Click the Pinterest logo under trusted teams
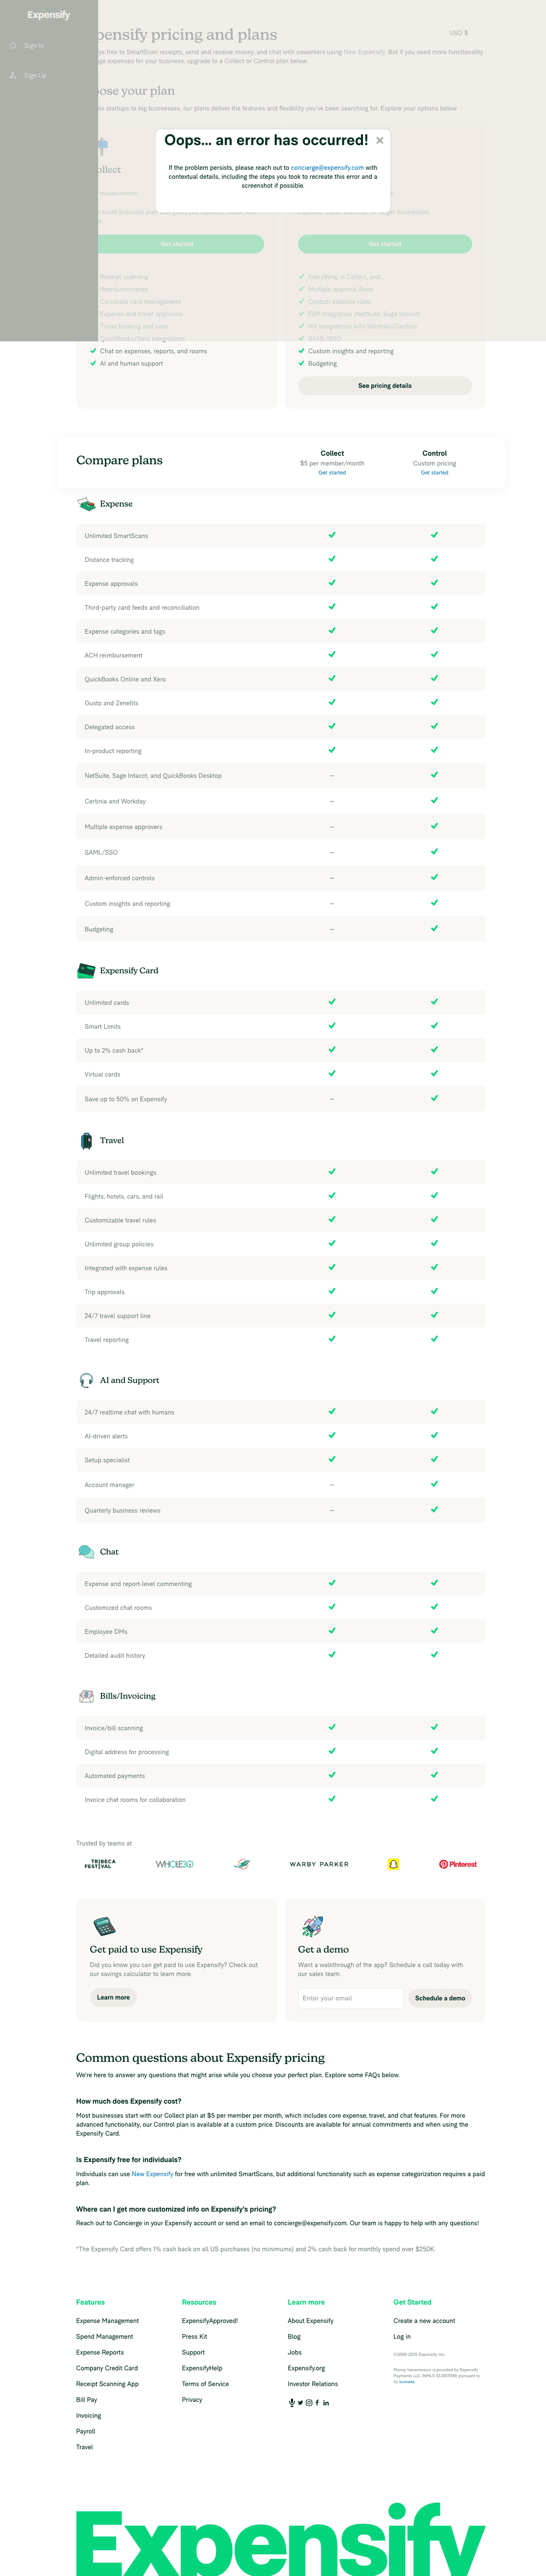The image size is (546, 2576). (458, 1864)
